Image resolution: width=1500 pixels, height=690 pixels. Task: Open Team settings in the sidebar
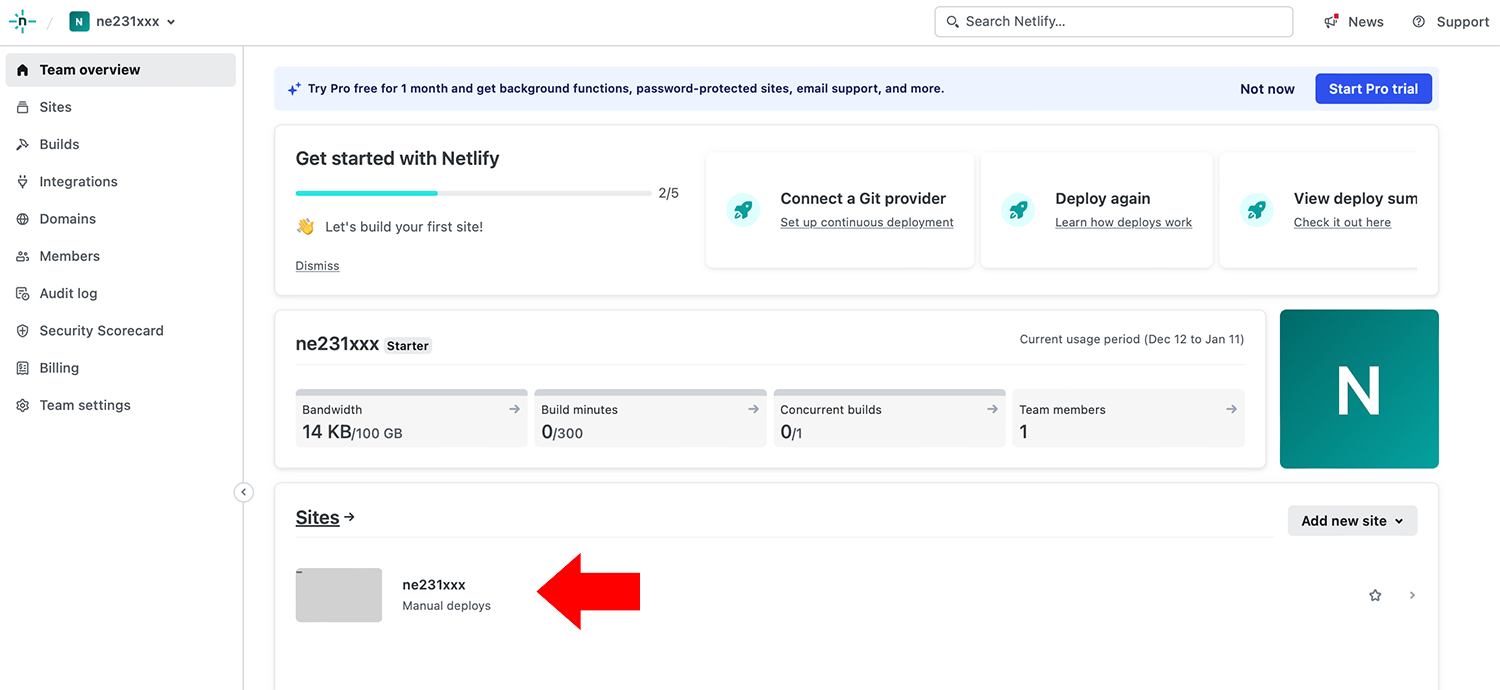[x=85, y=405]
